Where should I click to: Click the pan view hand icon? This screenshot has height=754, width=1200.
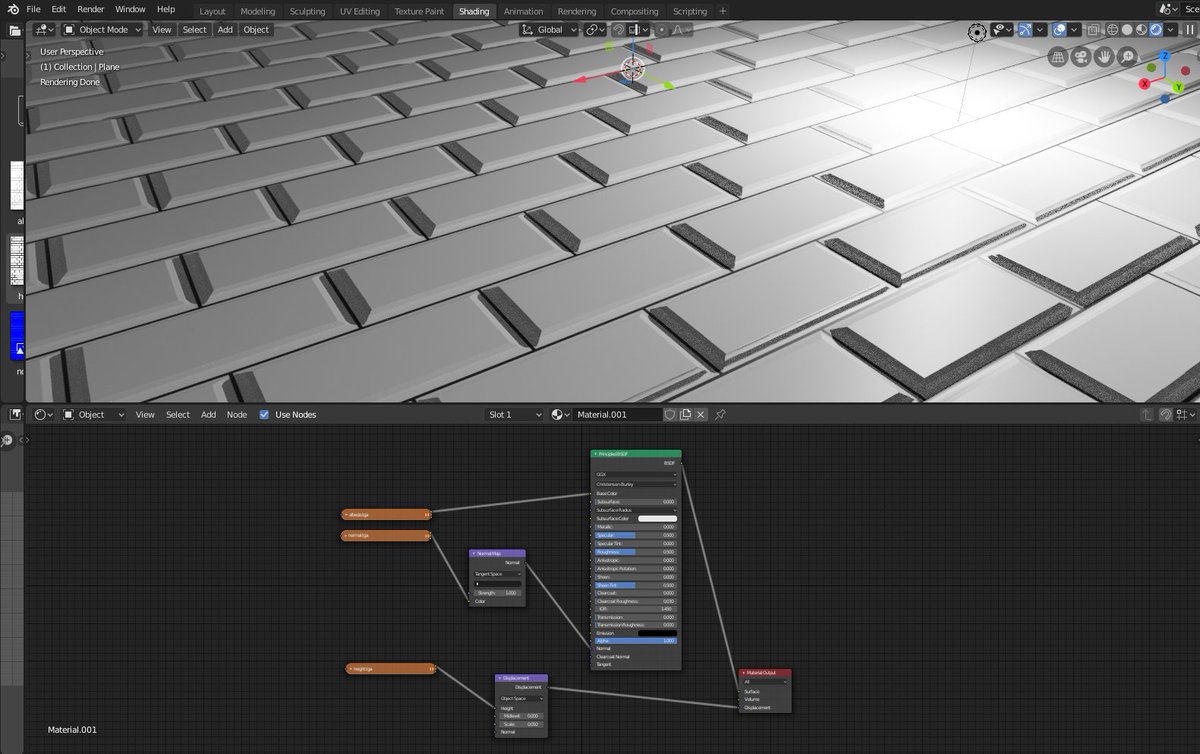(1104, 58)
